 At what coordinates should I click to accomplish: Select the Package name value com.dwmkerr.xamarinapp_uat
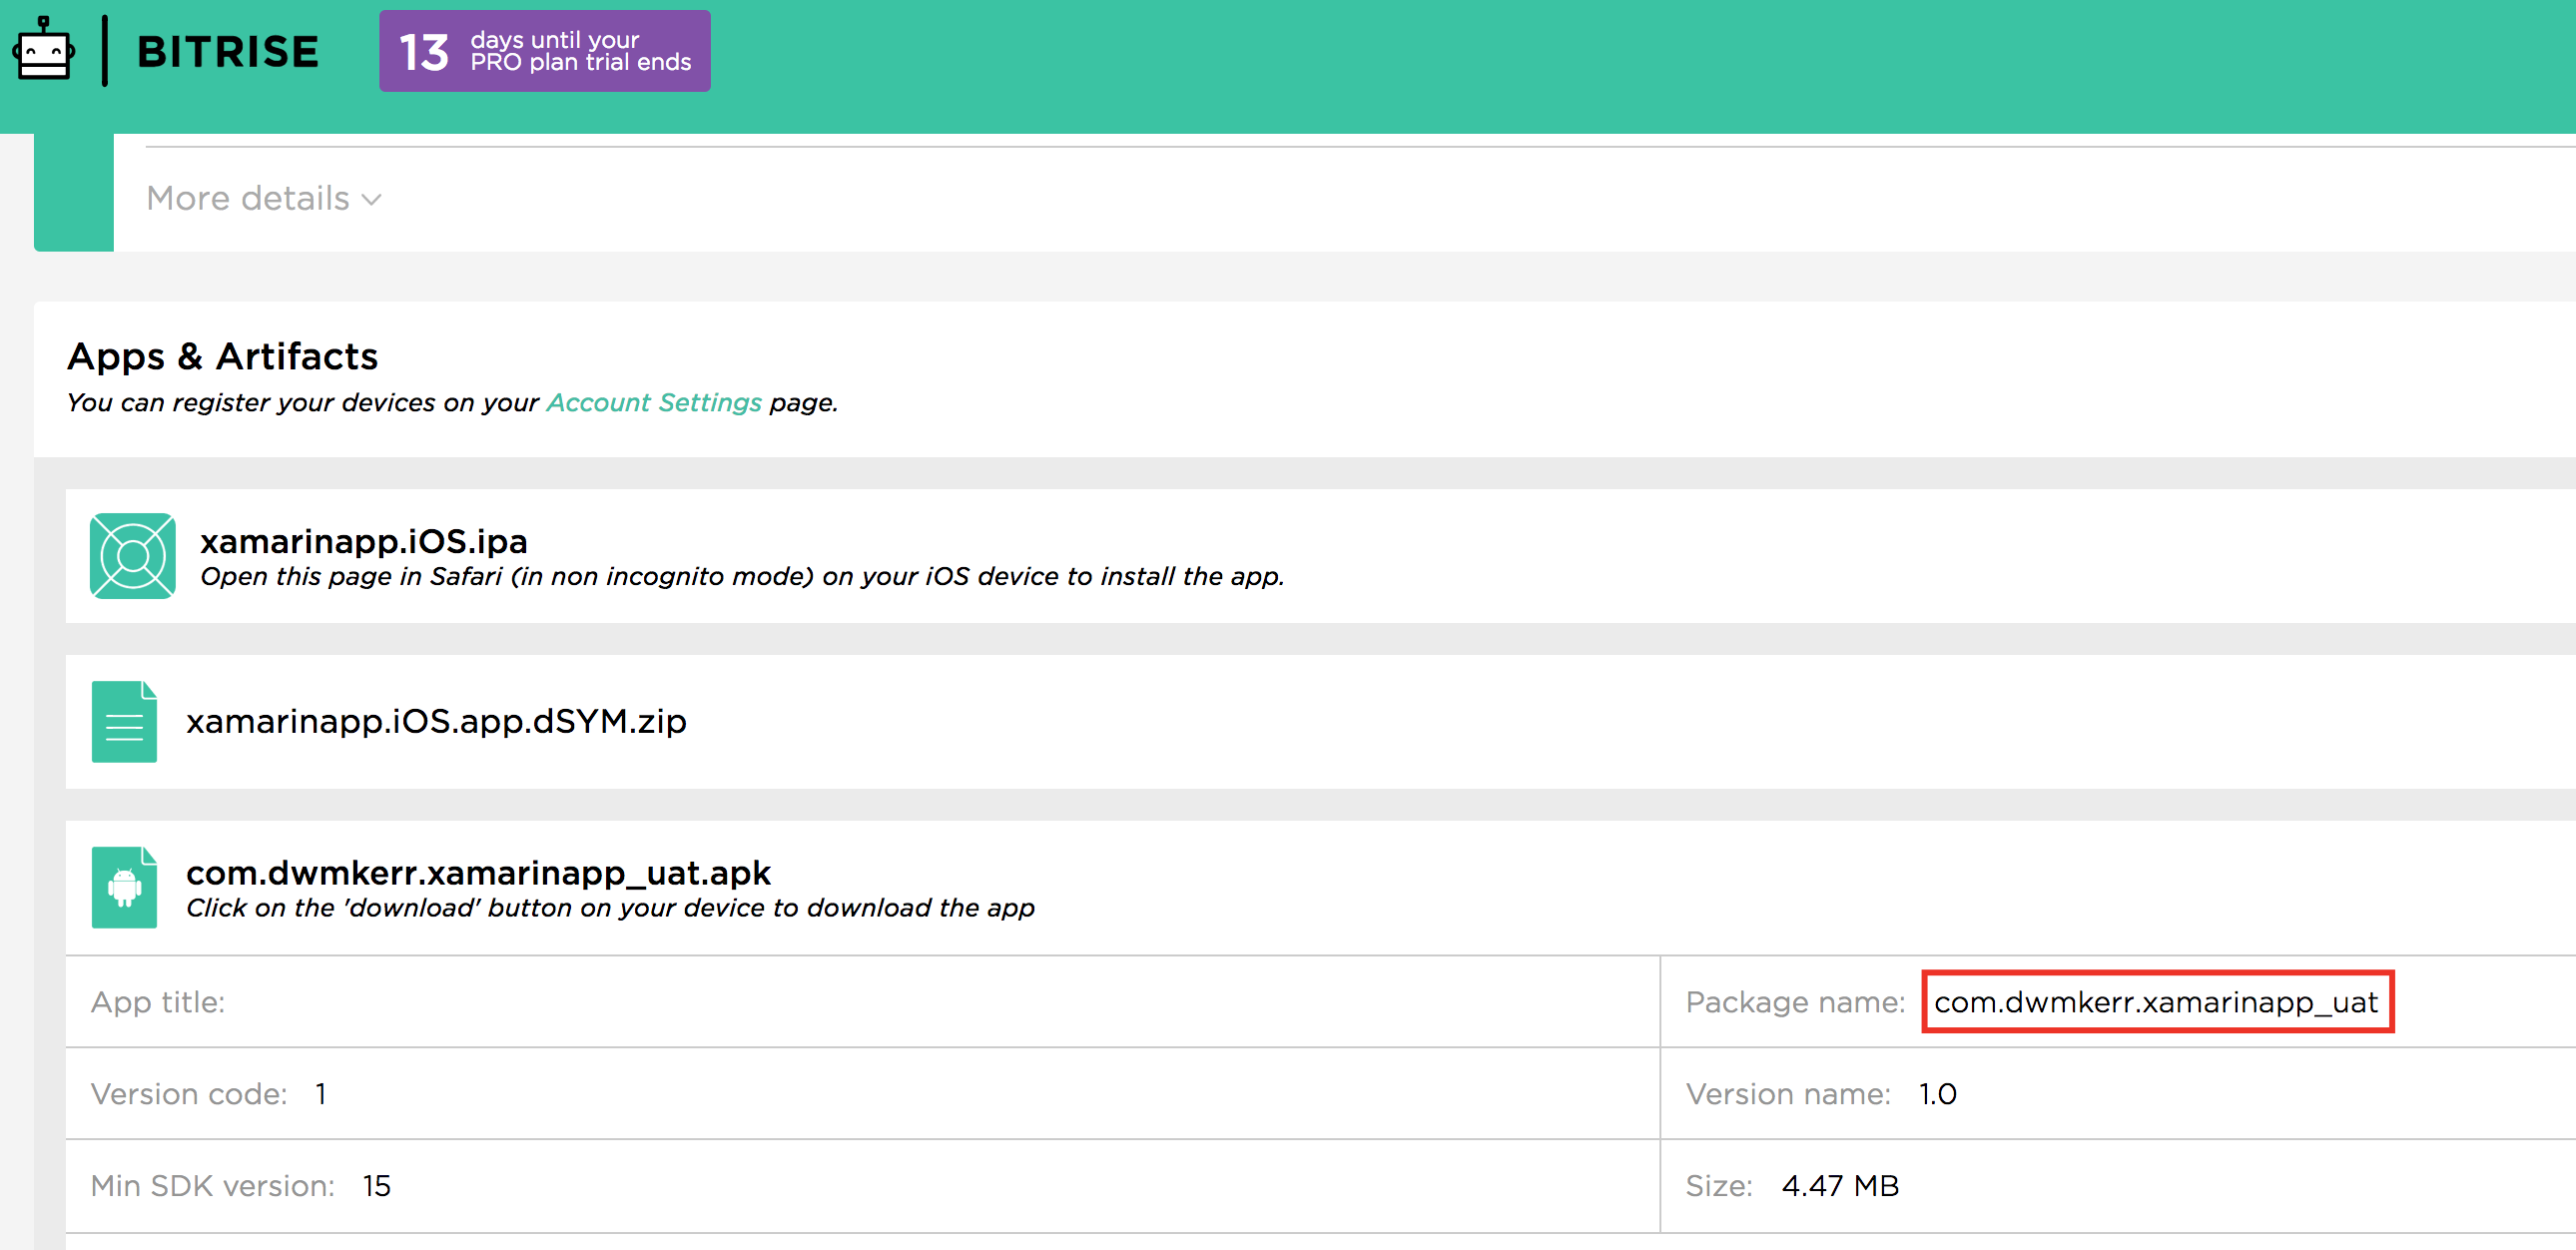(2156, 1002)
